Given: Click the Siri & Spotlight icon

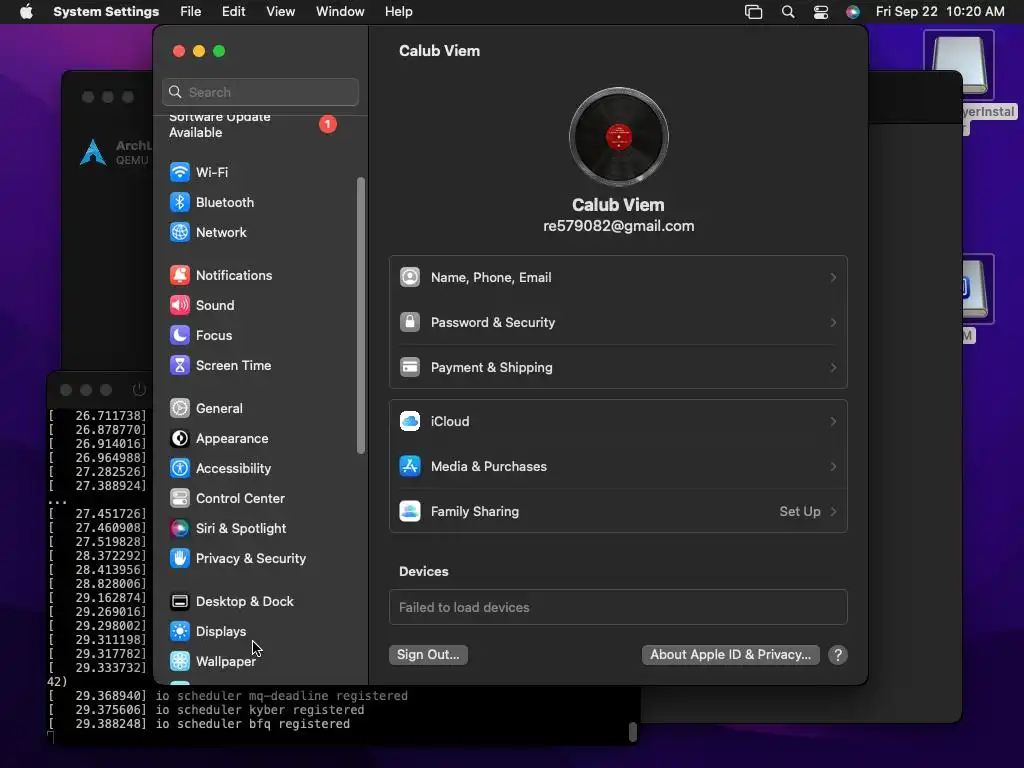Looking at the screenshot, I should coord(180,529).
